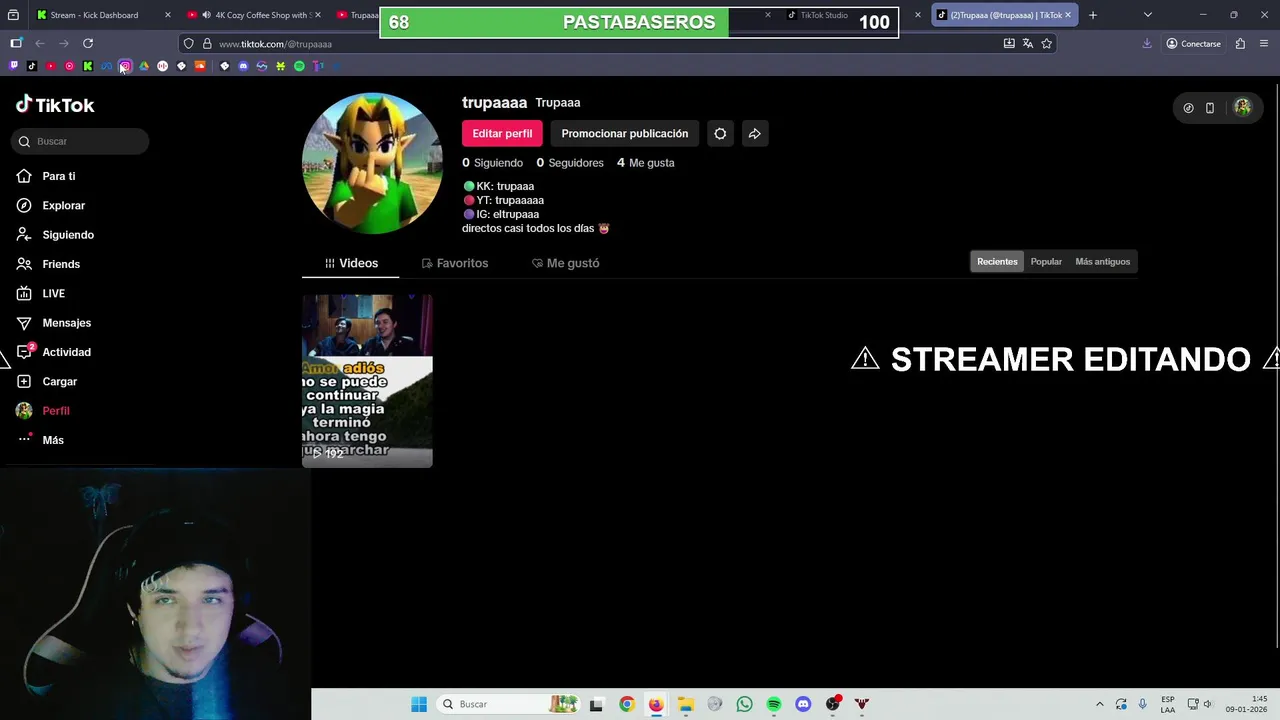
Task: Open the video thumbnail with 192 views
Action: point(367,381)
